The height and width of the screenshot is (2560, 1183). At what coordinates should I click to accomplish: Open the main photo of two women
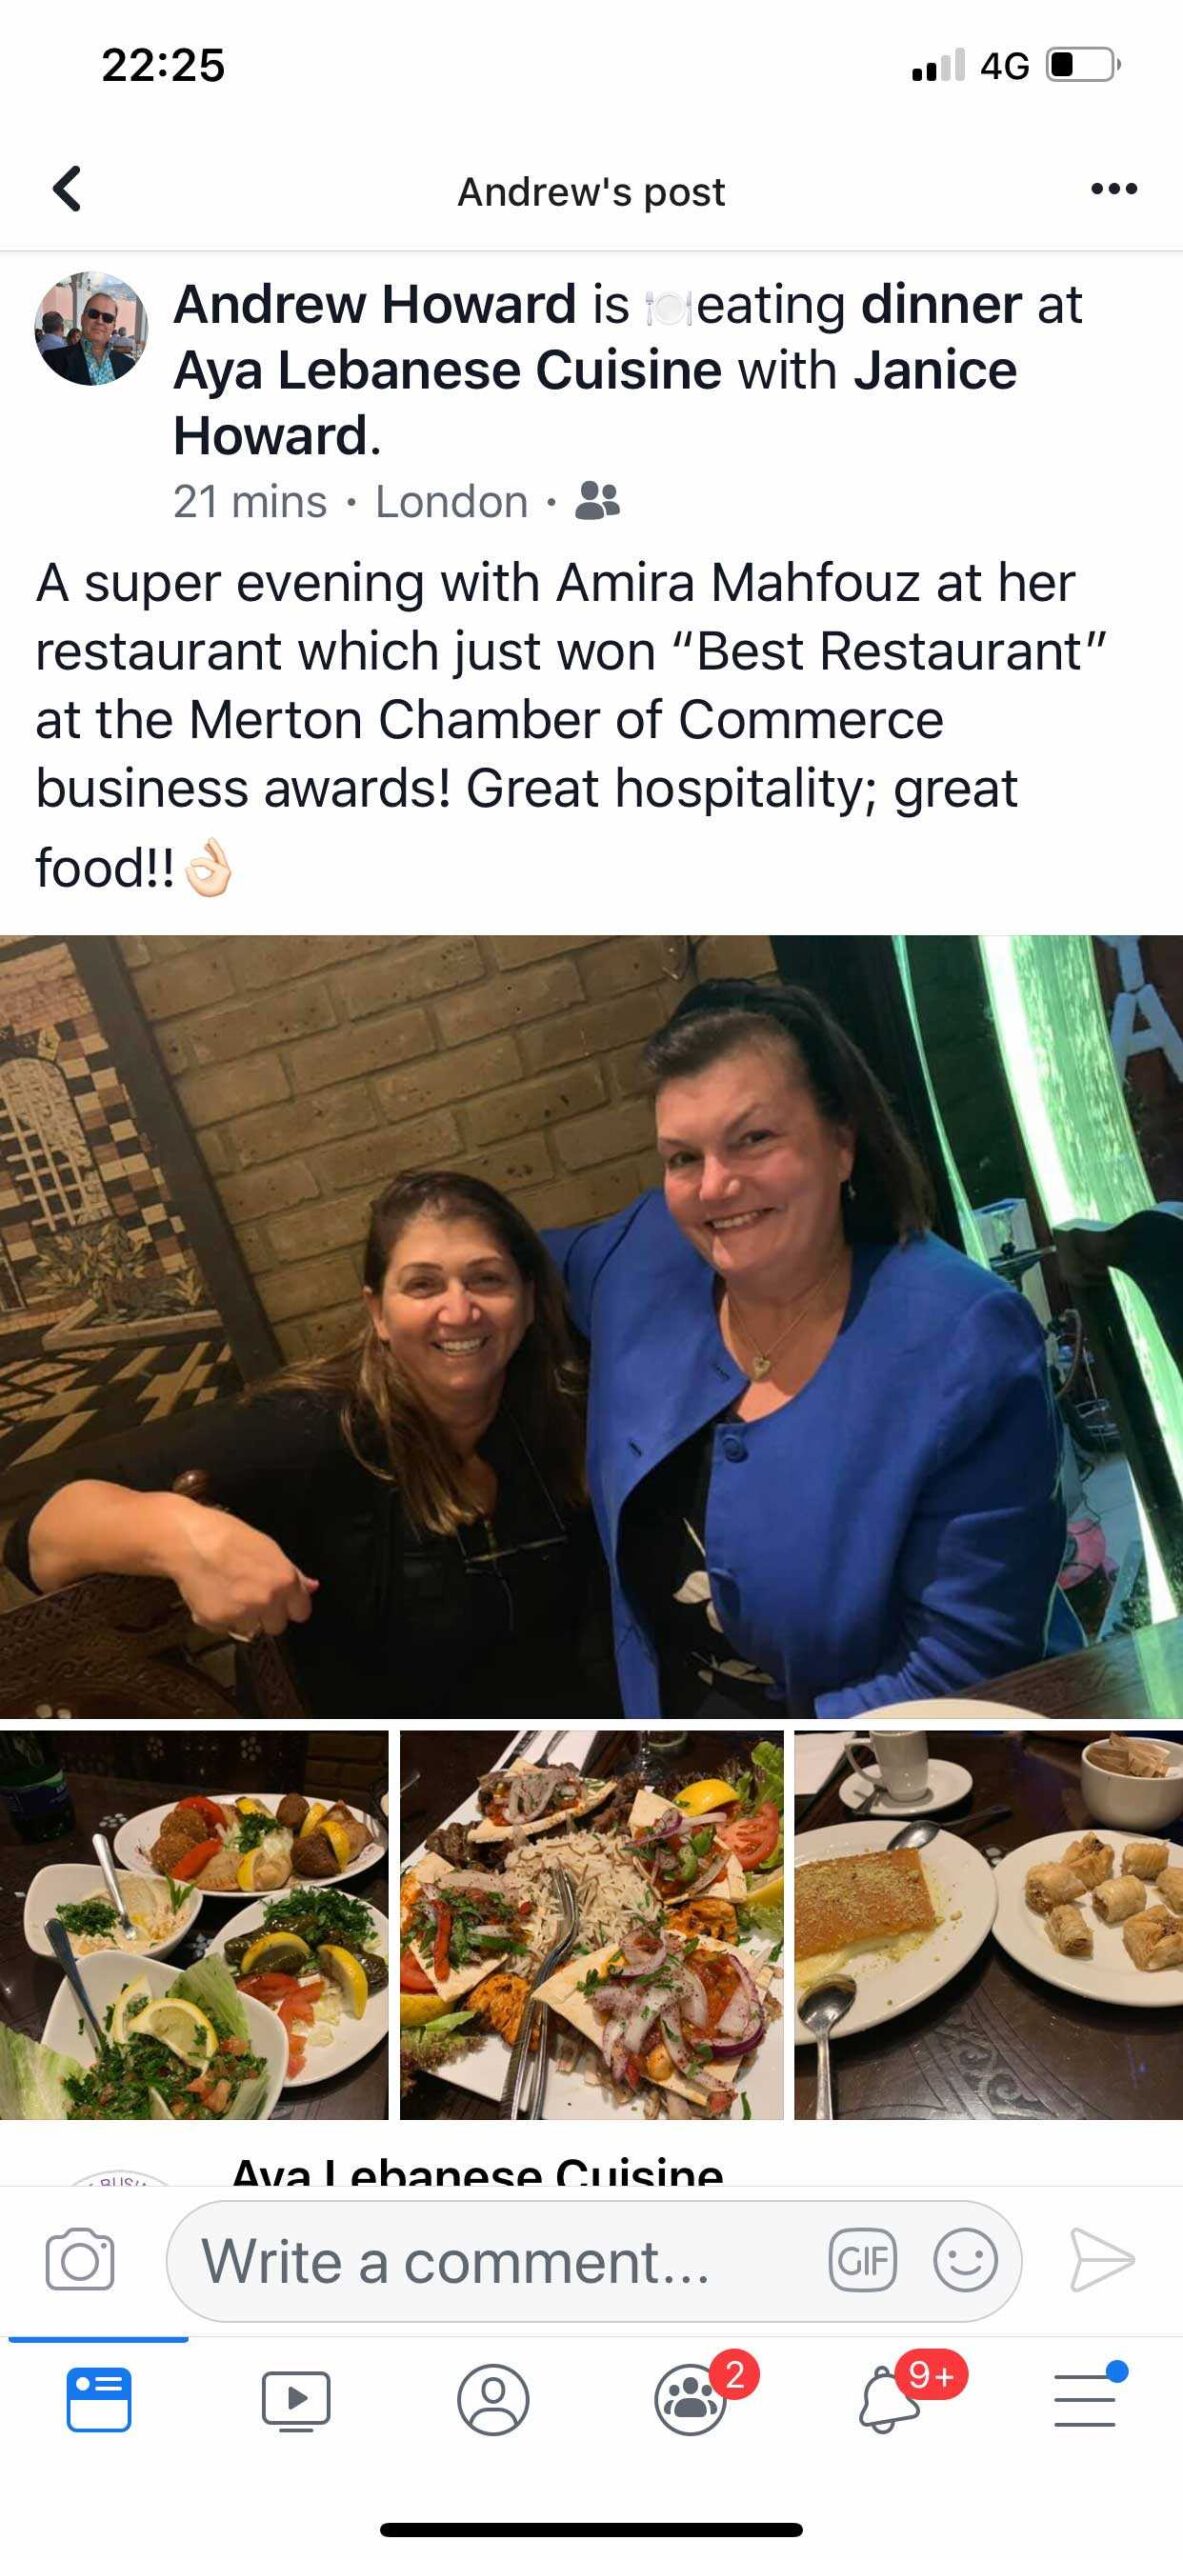click(591, 1326)
